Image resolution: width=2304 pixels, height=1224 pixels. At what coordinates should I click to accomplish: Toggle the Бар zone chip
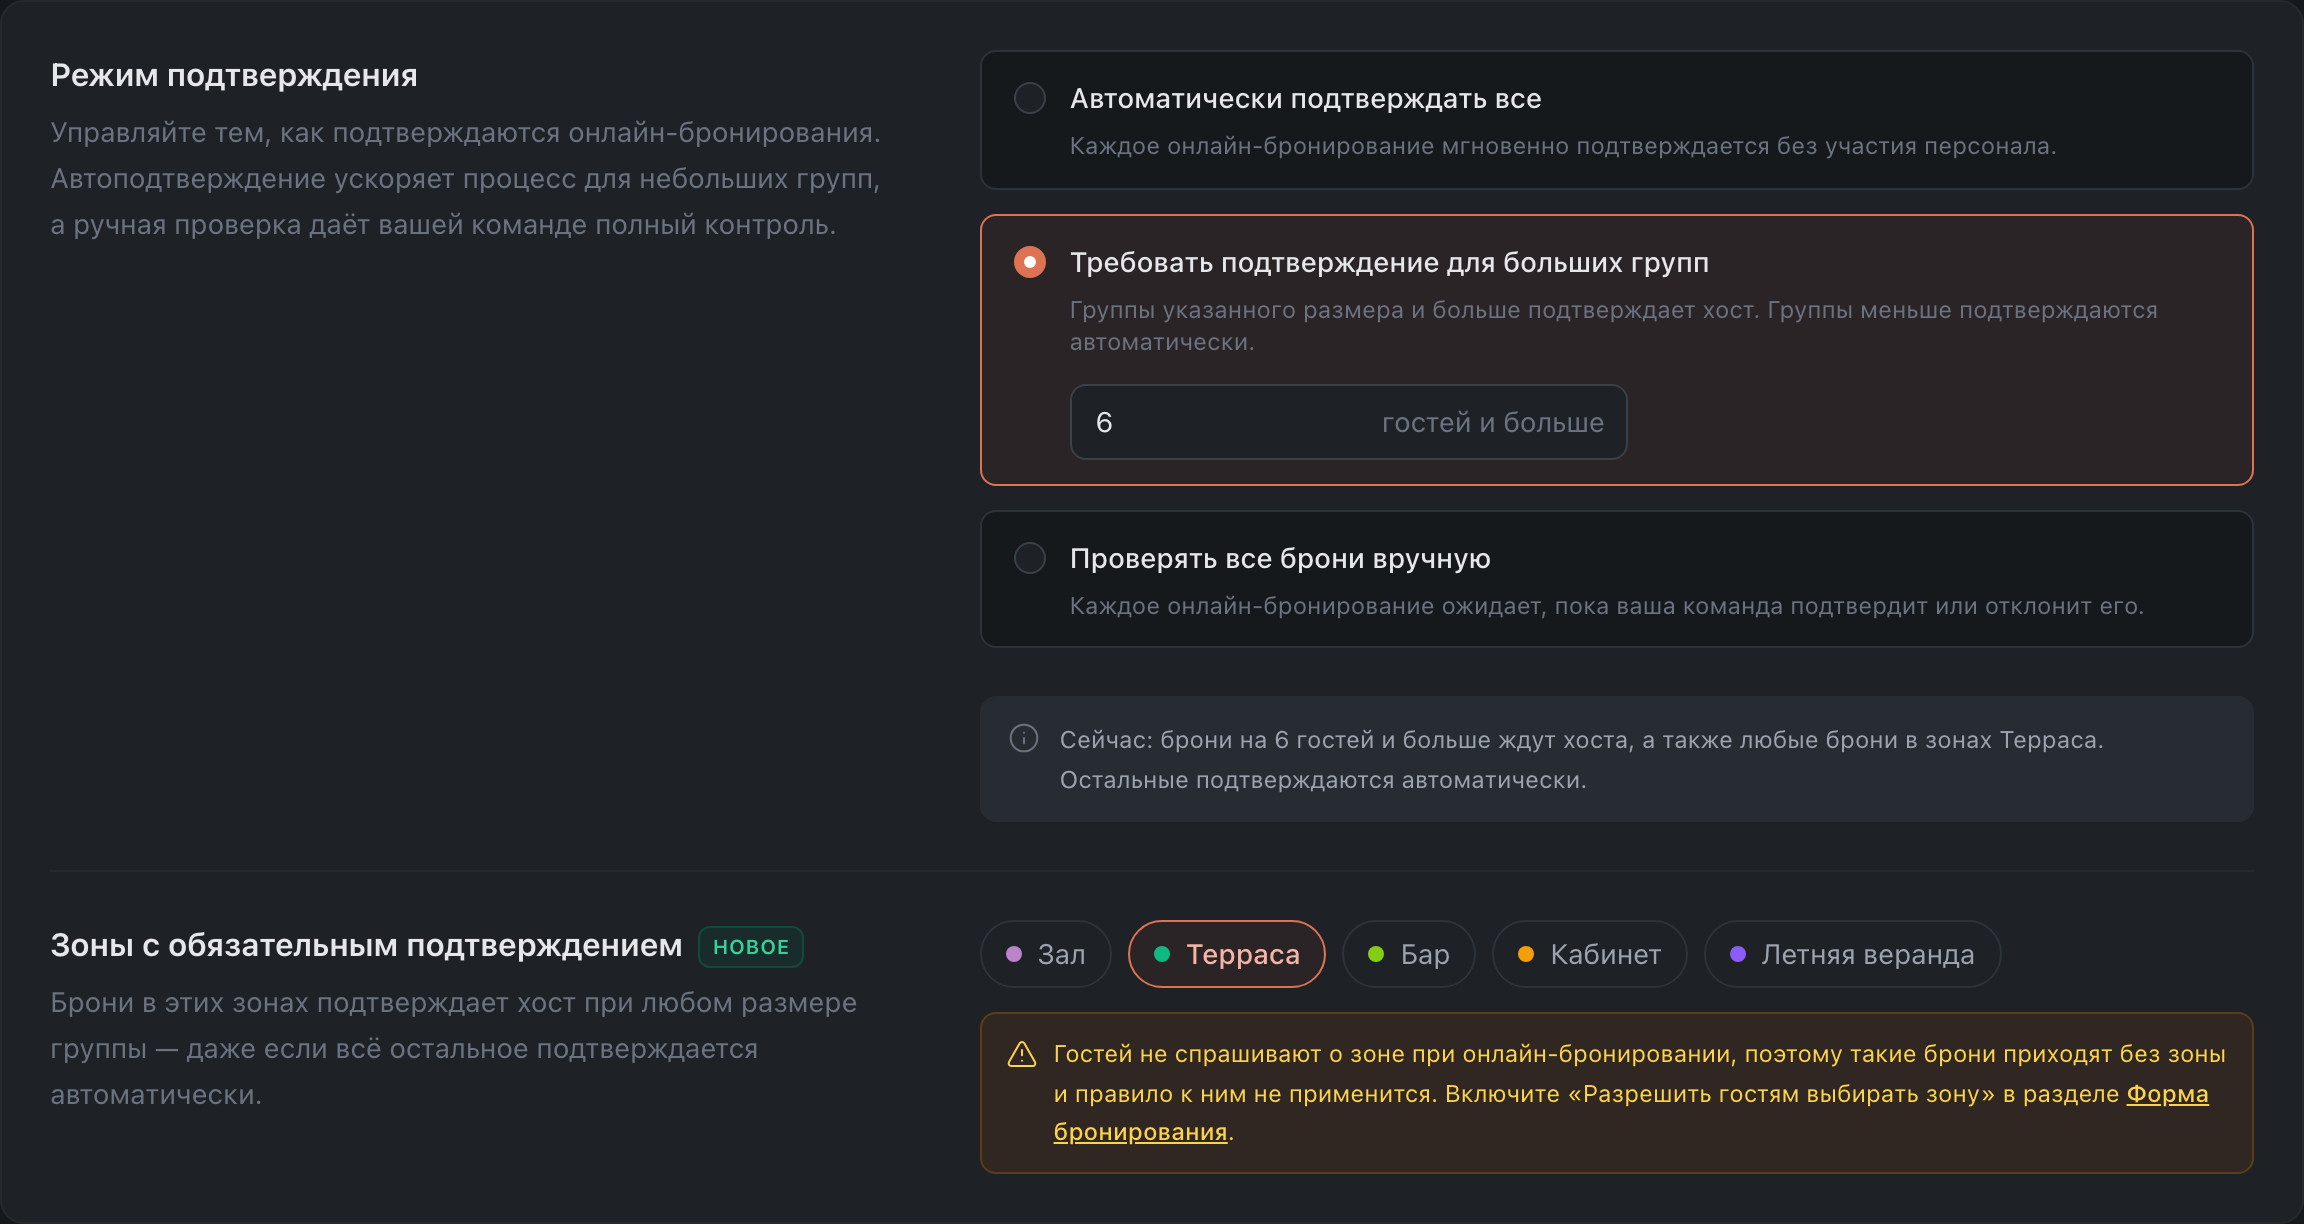point(1408,954)
